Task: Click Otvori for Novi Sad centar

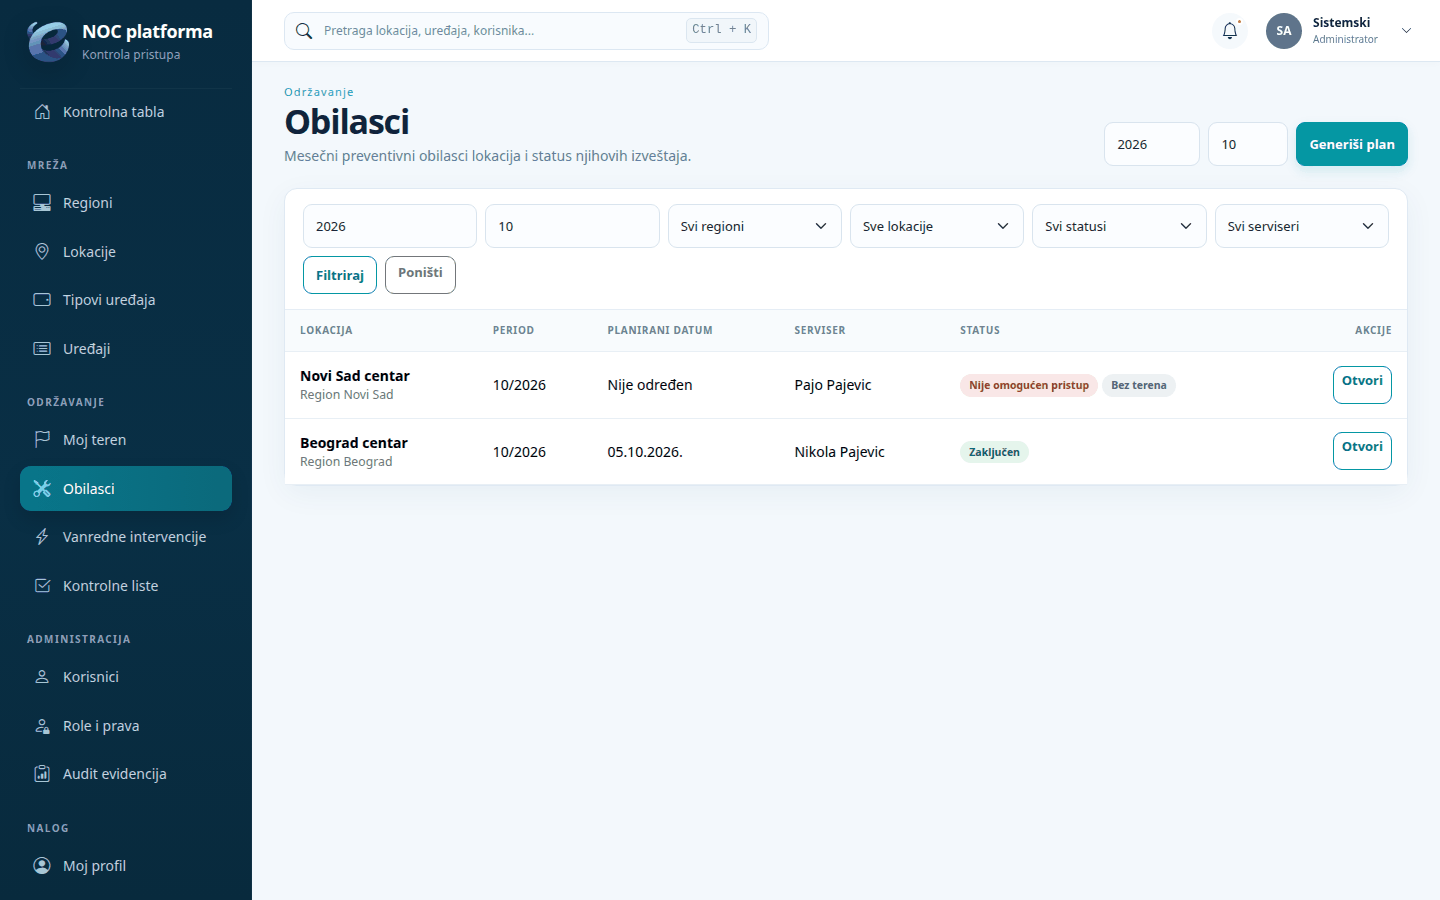Action: 1362,385
